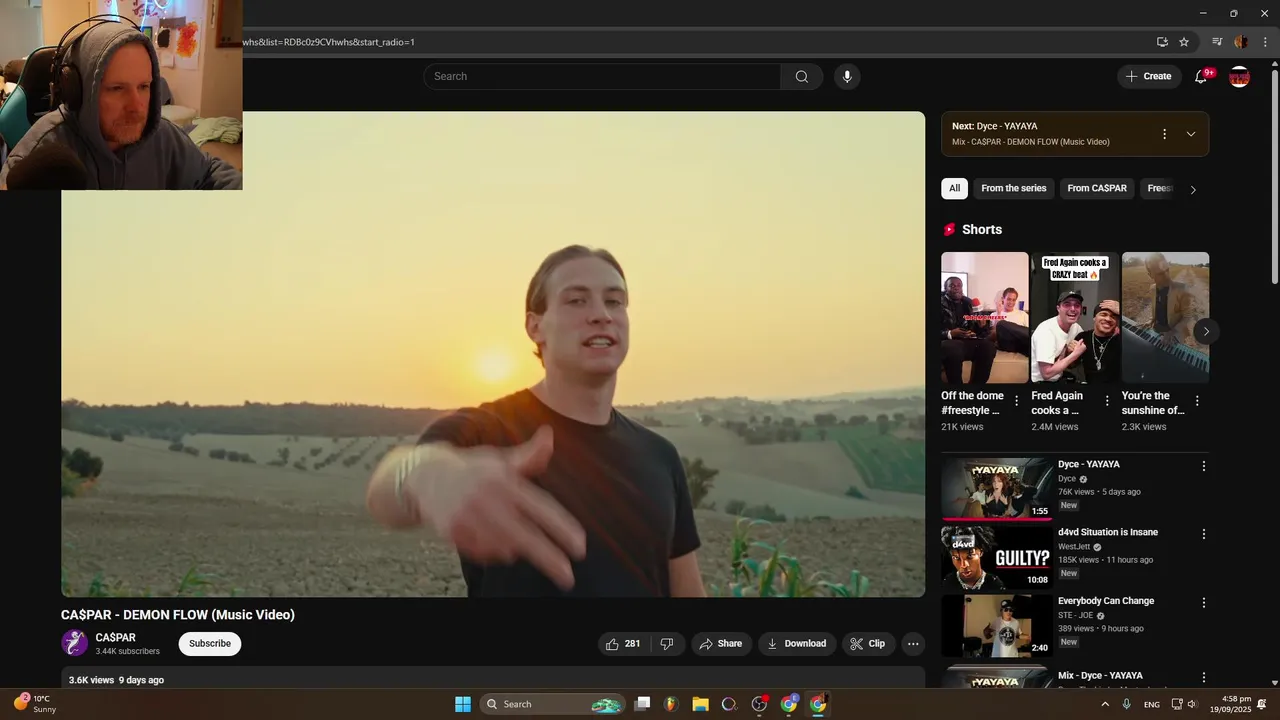
Task: Expand the Next queue panel chevron
Action: coord(1190,134)
